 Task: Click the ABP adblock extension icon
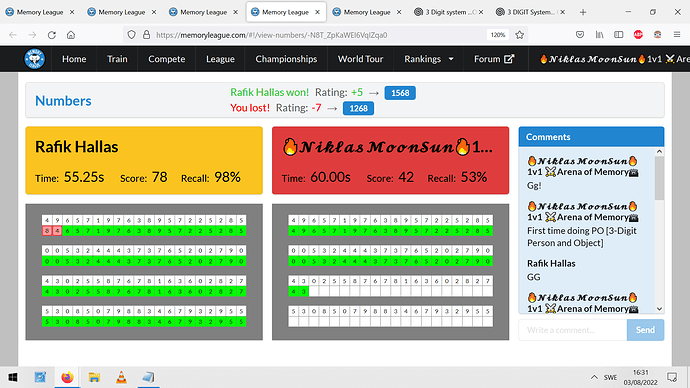(x=638, y=35)
